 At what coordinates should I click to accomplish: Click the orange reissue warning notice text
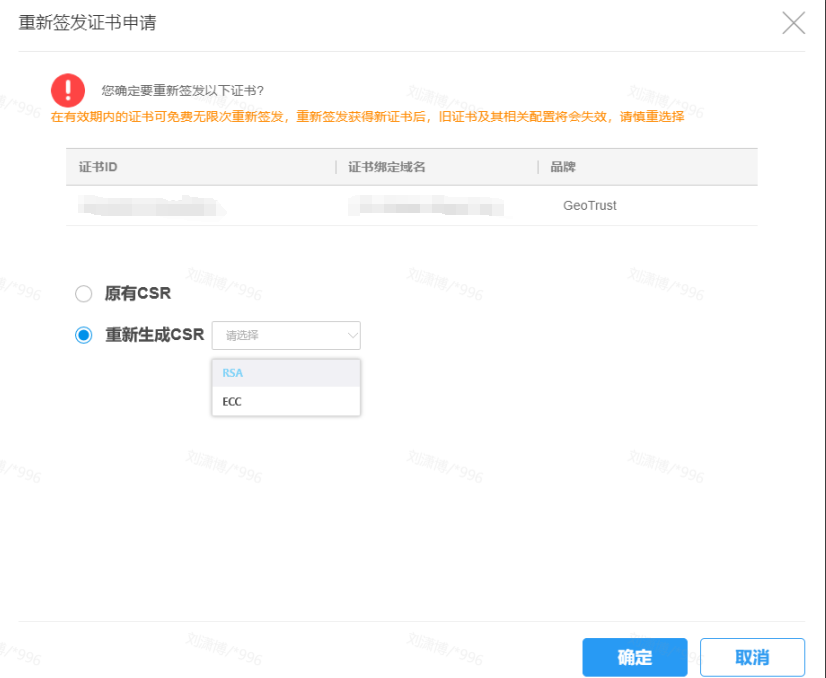coord(367,117)
